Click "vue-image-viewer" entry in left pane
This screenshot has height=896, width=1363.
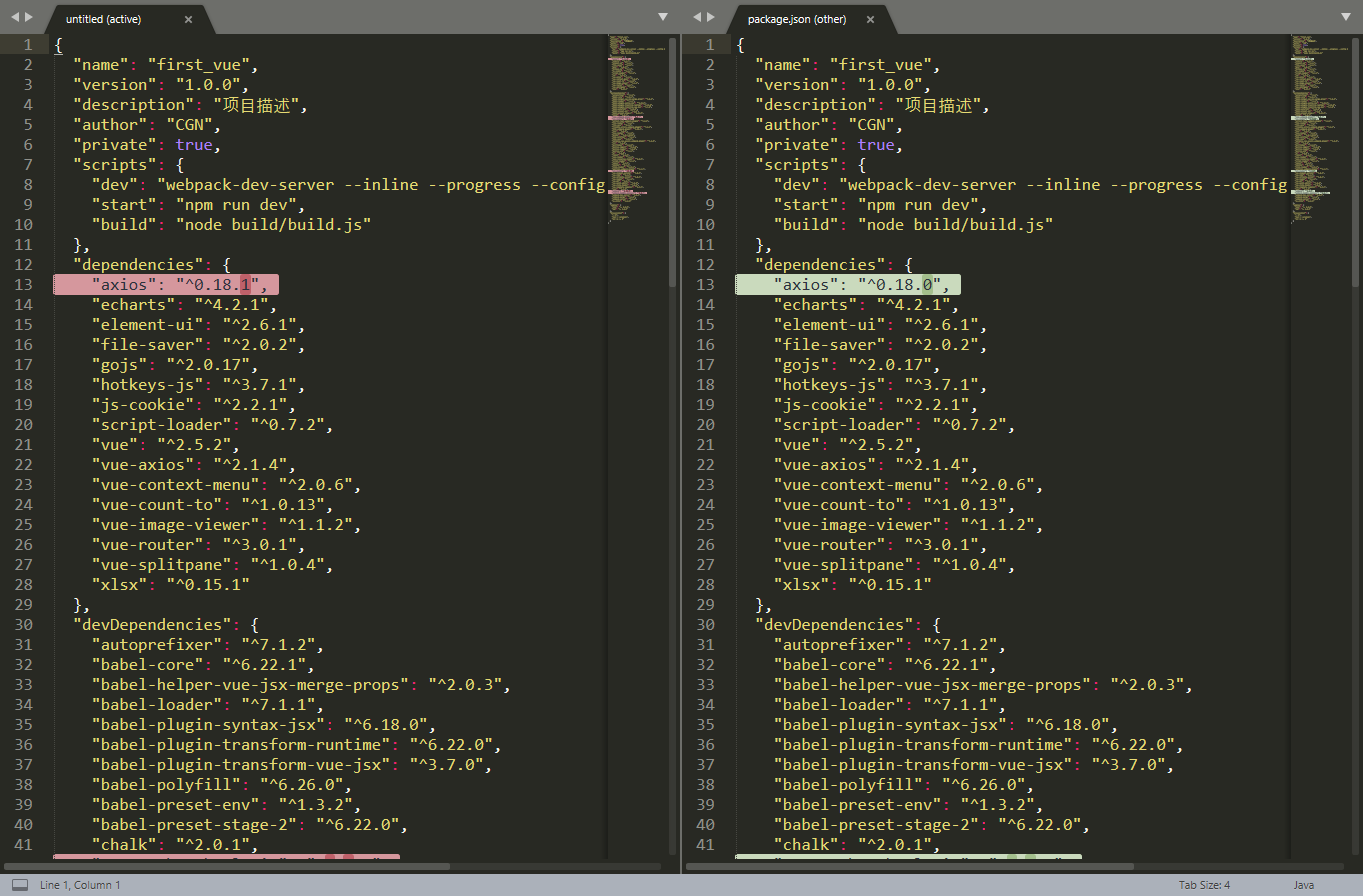coord(226,525)
